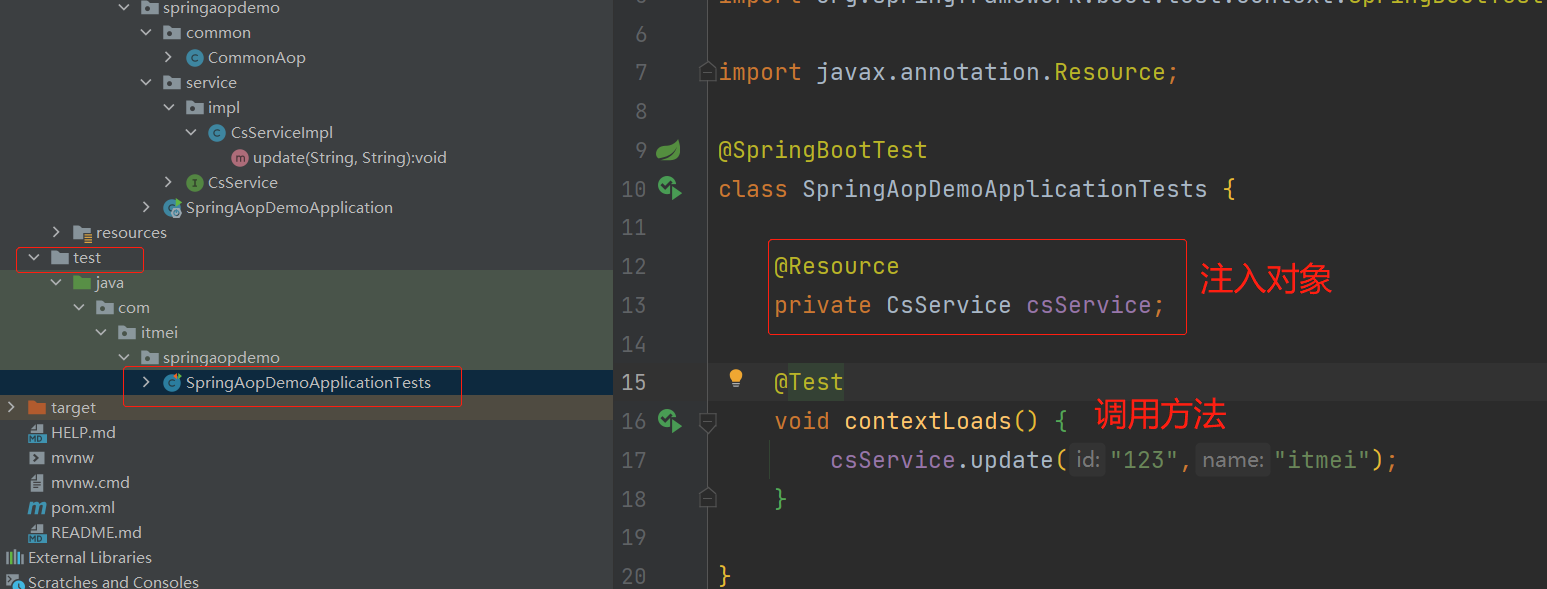
Task: Click the CsService interface icon
Action: tap(195, 183)
